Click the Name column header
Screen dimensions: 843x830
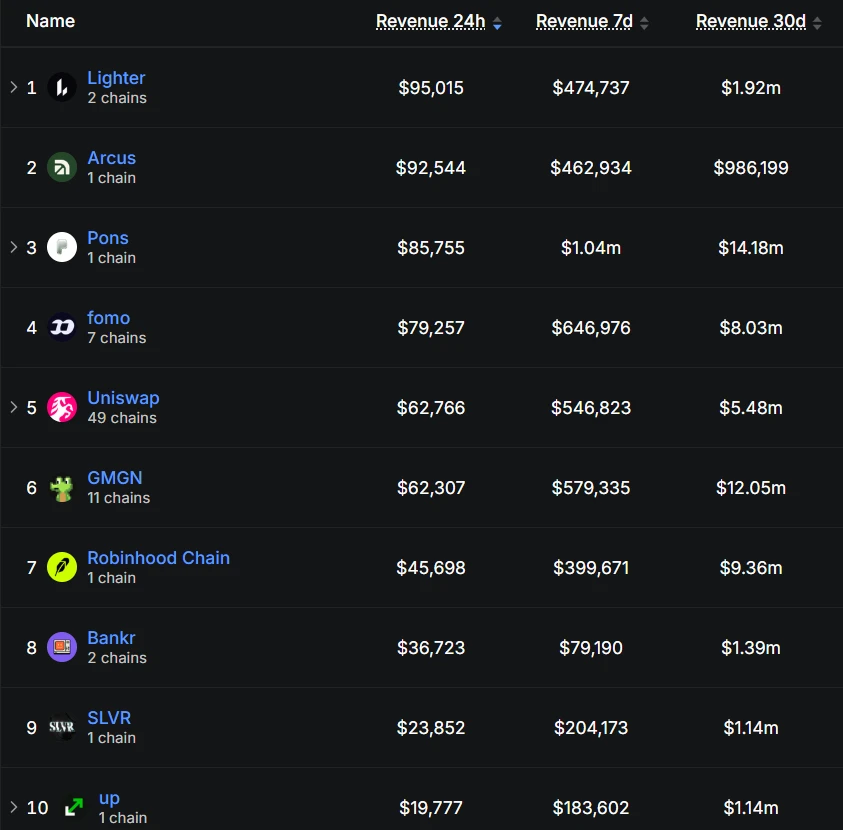(x=51, y=21)
